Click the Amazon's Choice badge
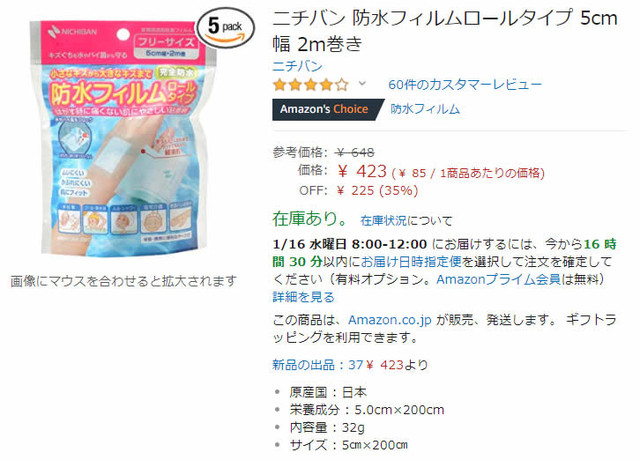 point(328,109)
